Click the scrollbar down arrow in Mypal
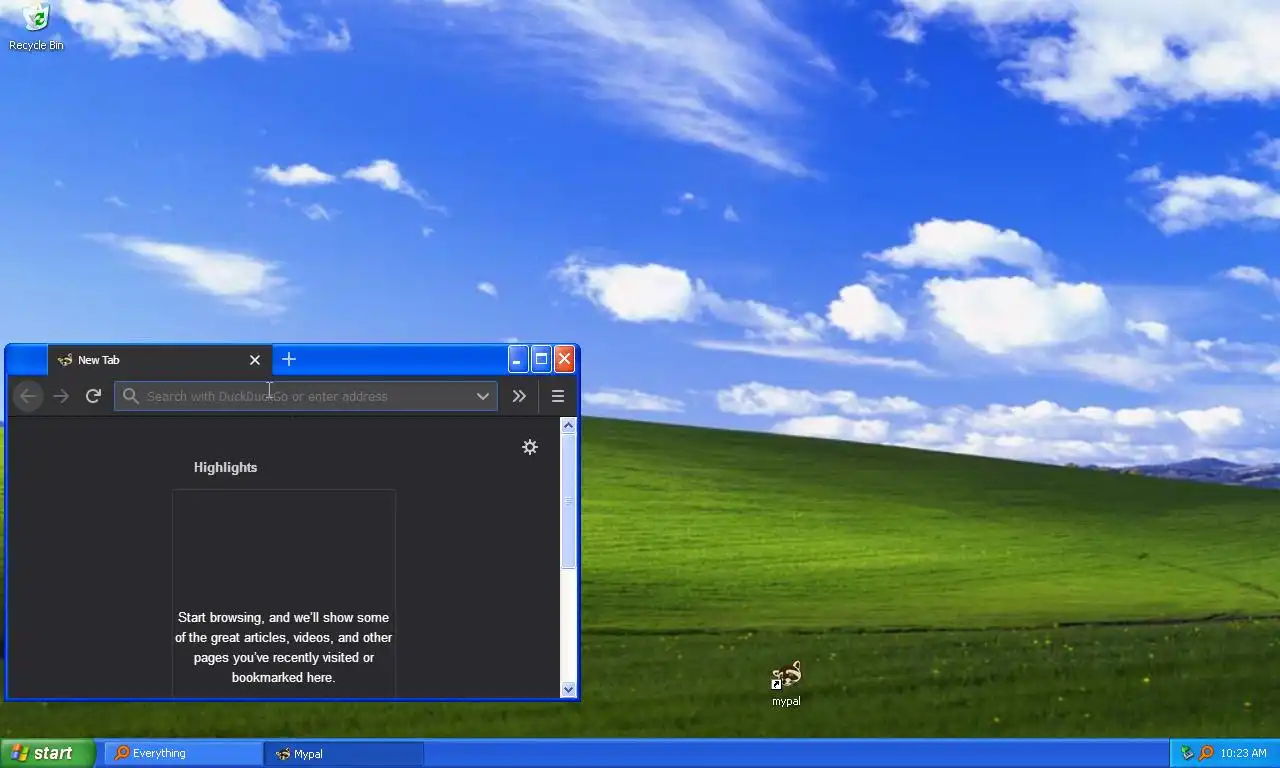Viewport: 1280px width, 768px height. click(x=569, y=689)
